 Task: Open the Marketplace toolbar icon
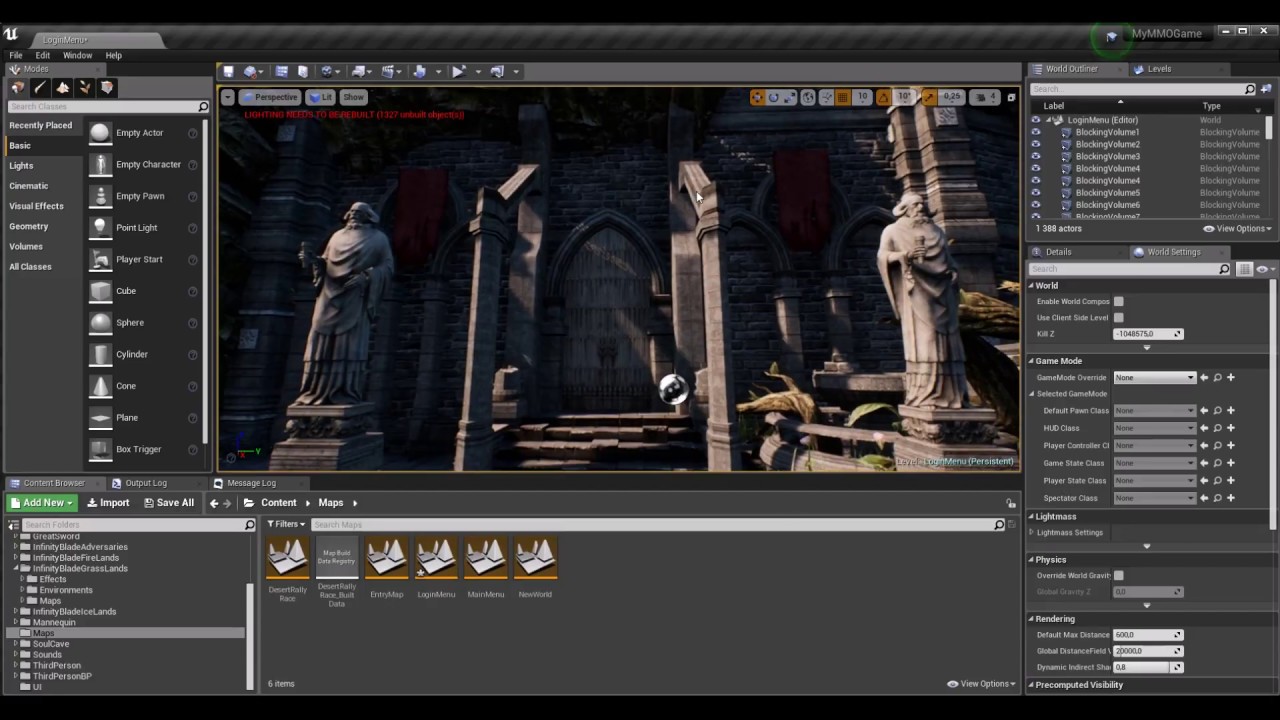pos(303,71)
